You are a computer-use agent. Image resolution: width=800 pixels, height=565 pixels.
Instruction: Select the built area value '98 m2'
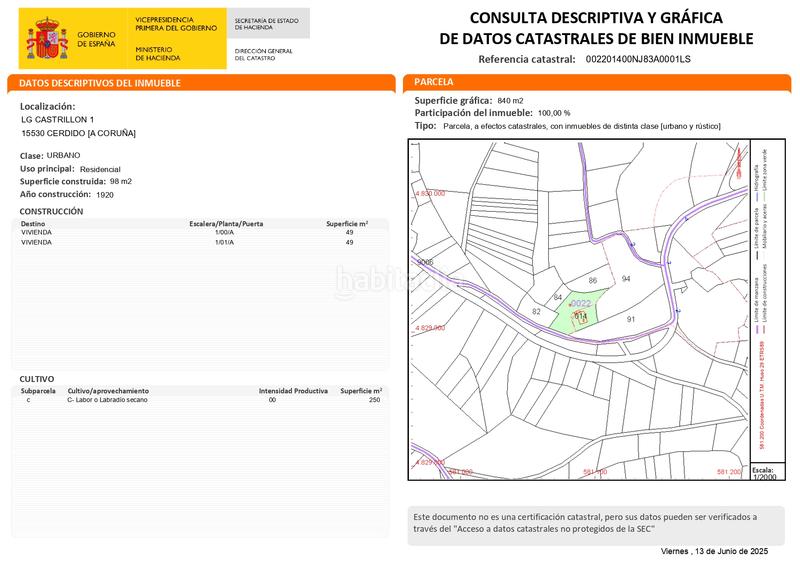[x=121, y=181]
